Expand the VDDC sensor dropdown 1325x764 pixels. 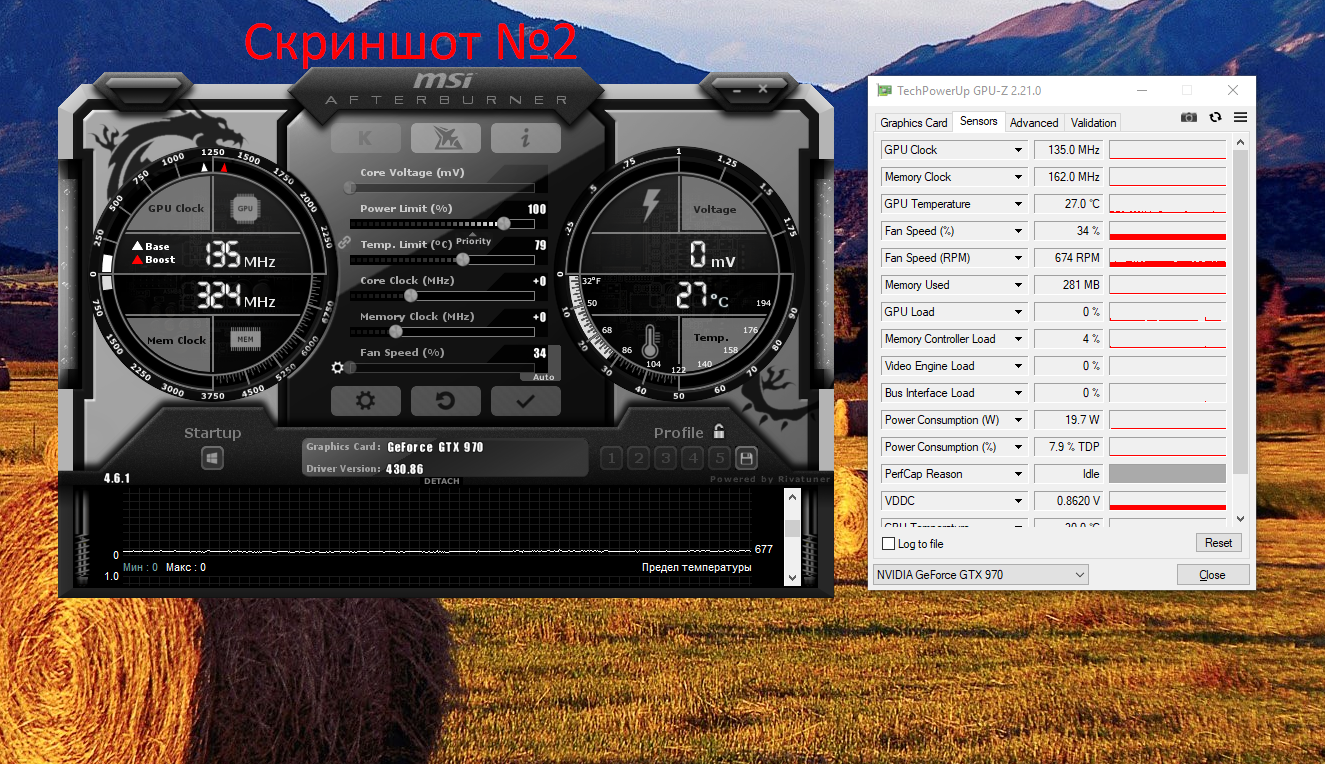[x=1019, y=501]
